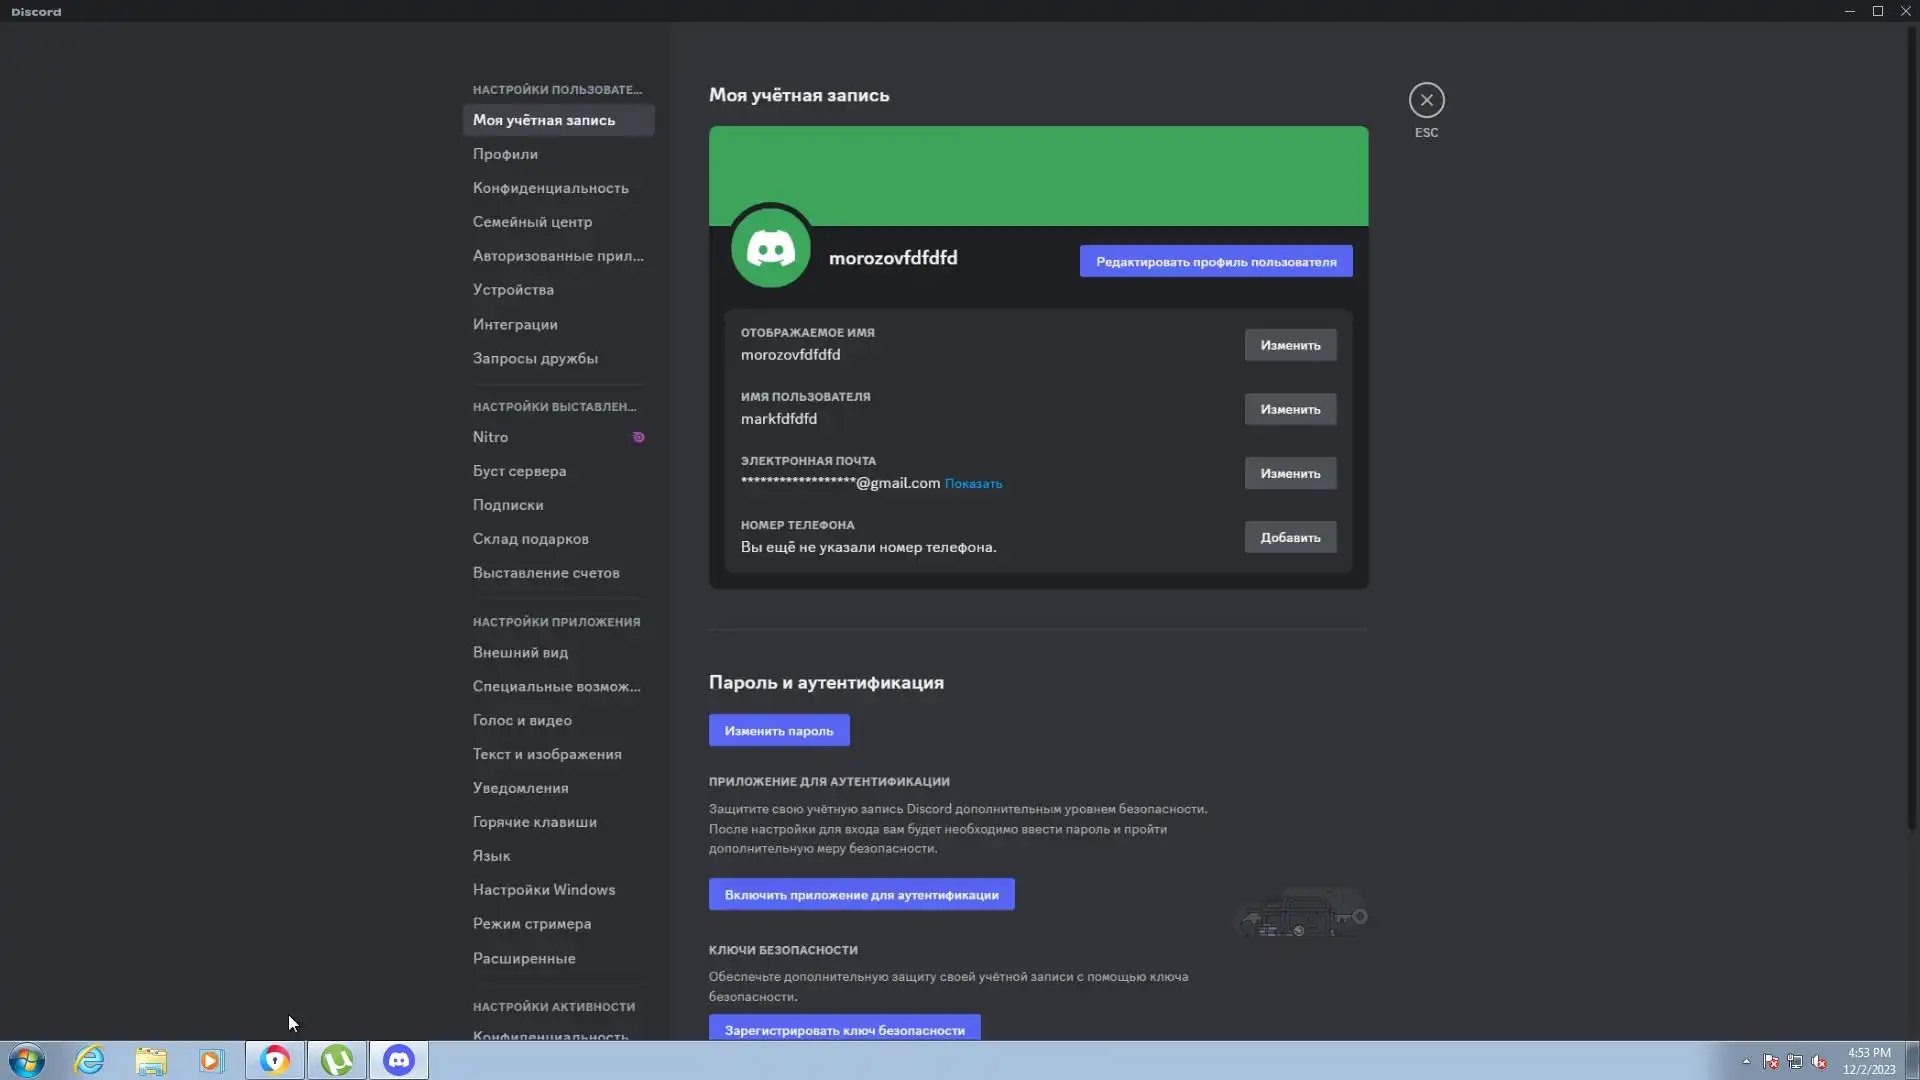Show hidden system tray icons arrow

click(x=1746, y=1061)
